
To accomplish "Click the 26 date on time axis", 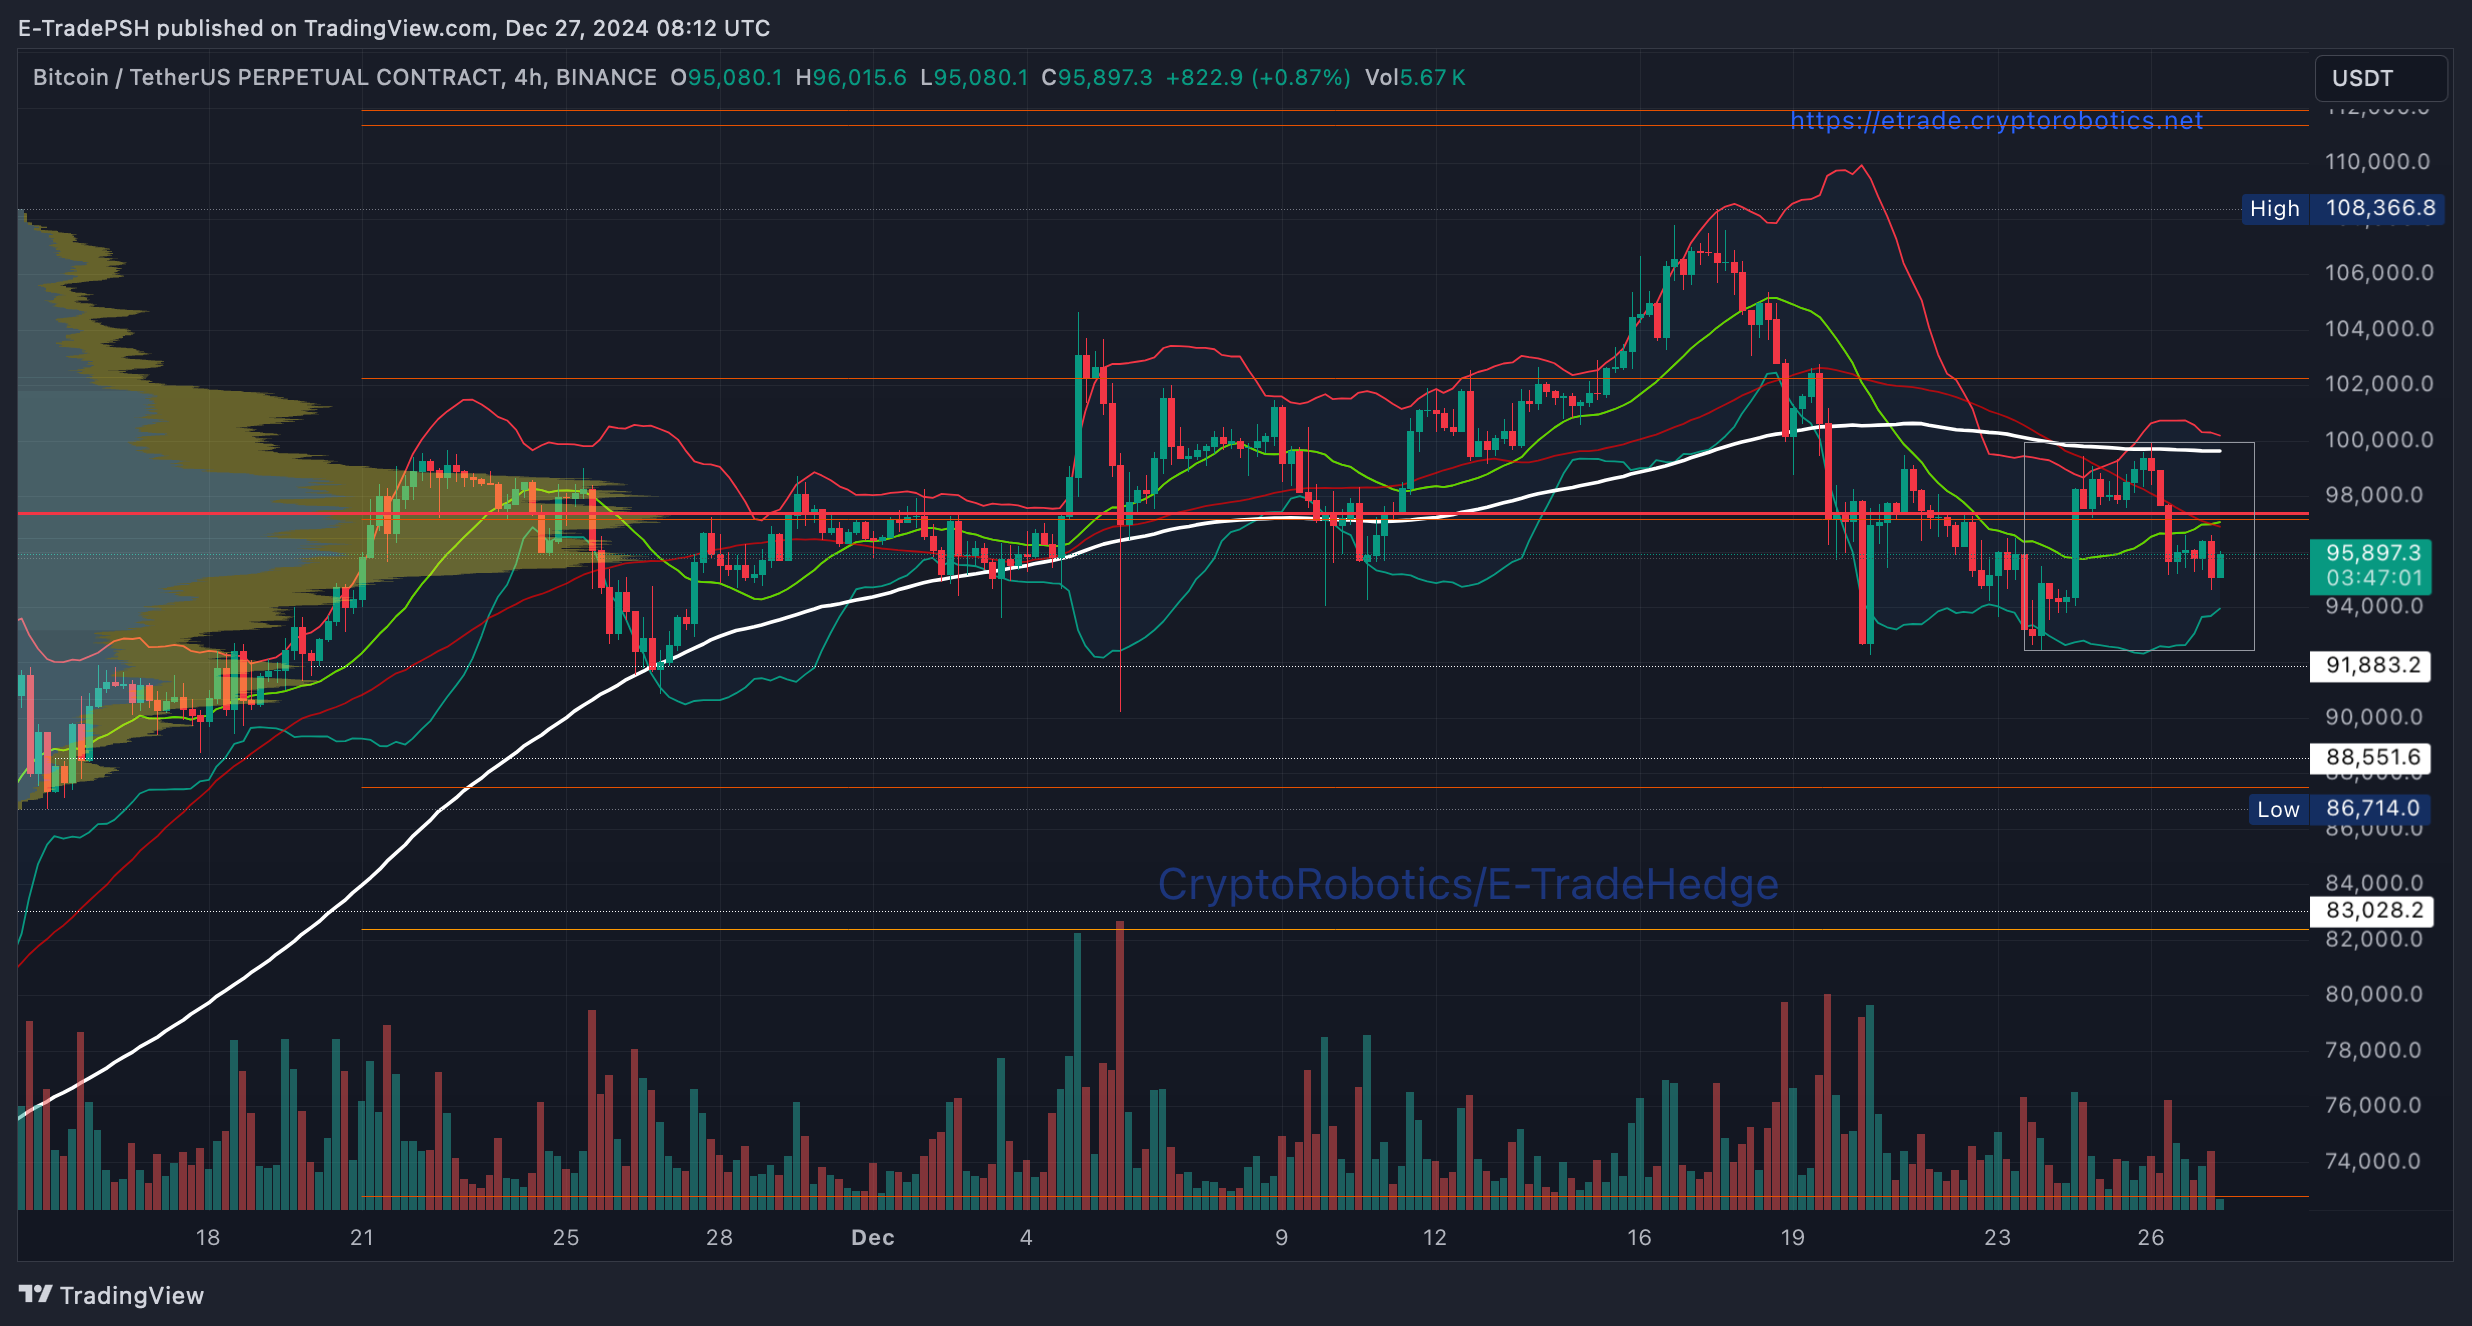I will pyautogui.click(x=2151, y=1237).
